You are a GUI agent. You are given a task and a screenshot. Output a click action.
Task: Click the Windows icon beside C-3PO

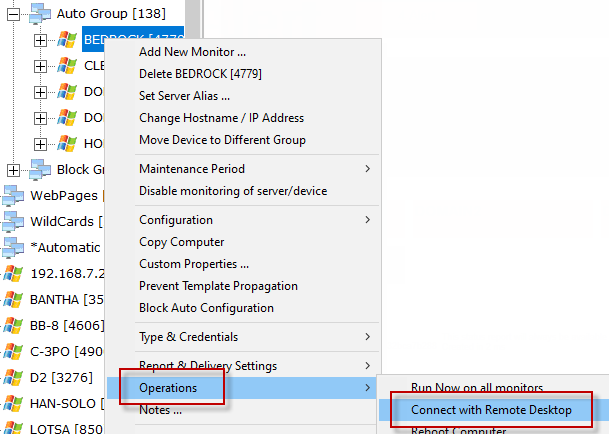pos(13,351)
